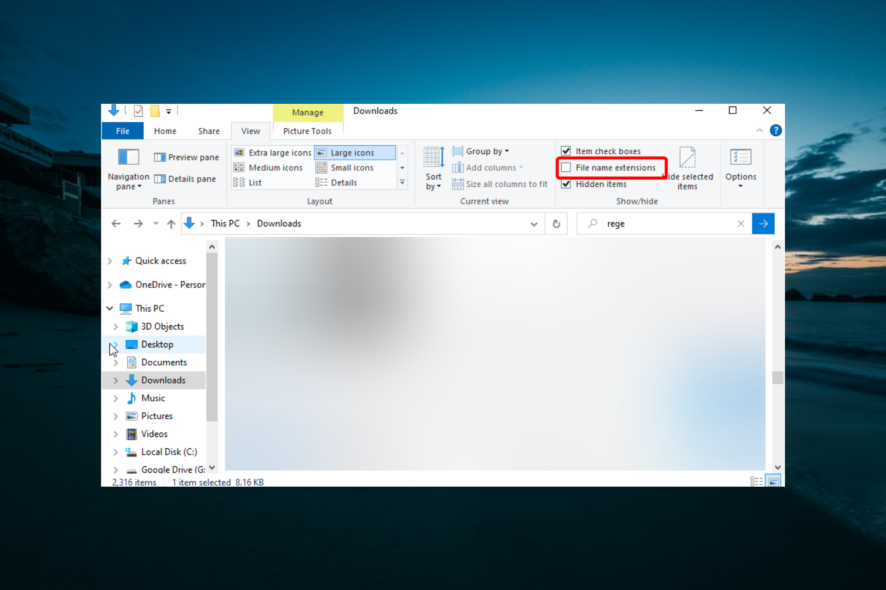The height and width of the screenshot is (590, 886).
Task: Expand Quick access tree node
Action: click(x=110, y=261)
